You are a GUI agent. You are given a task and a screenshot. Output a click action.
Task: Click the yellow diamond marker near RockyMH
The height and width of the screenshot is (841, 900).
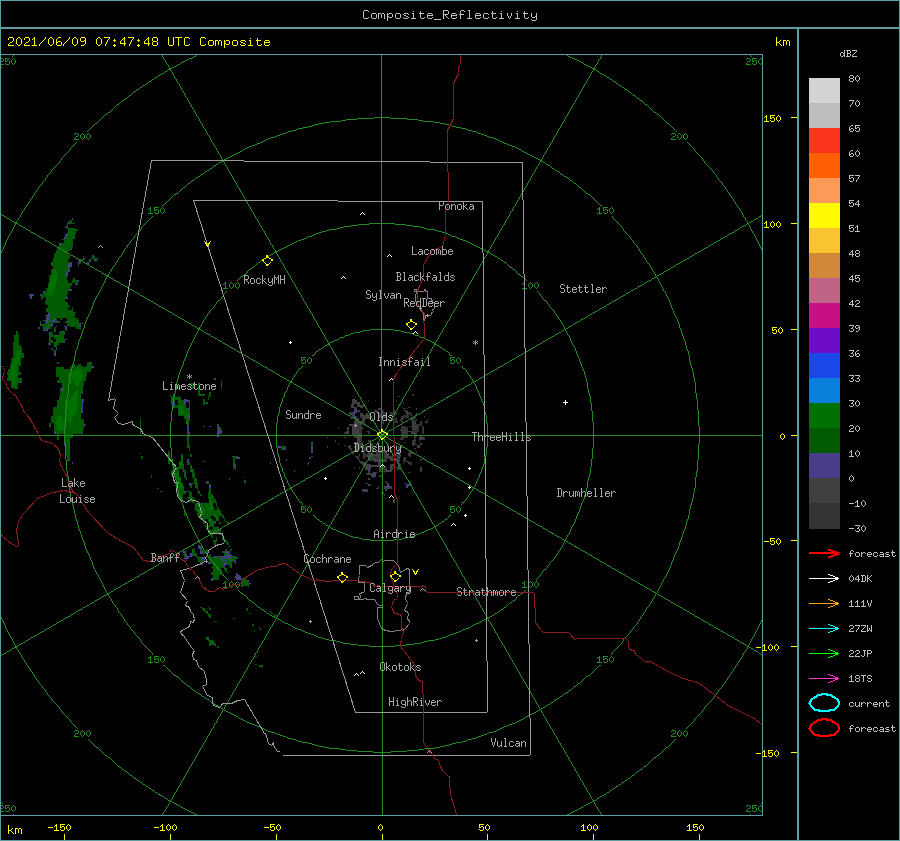(x=267, y=261)
